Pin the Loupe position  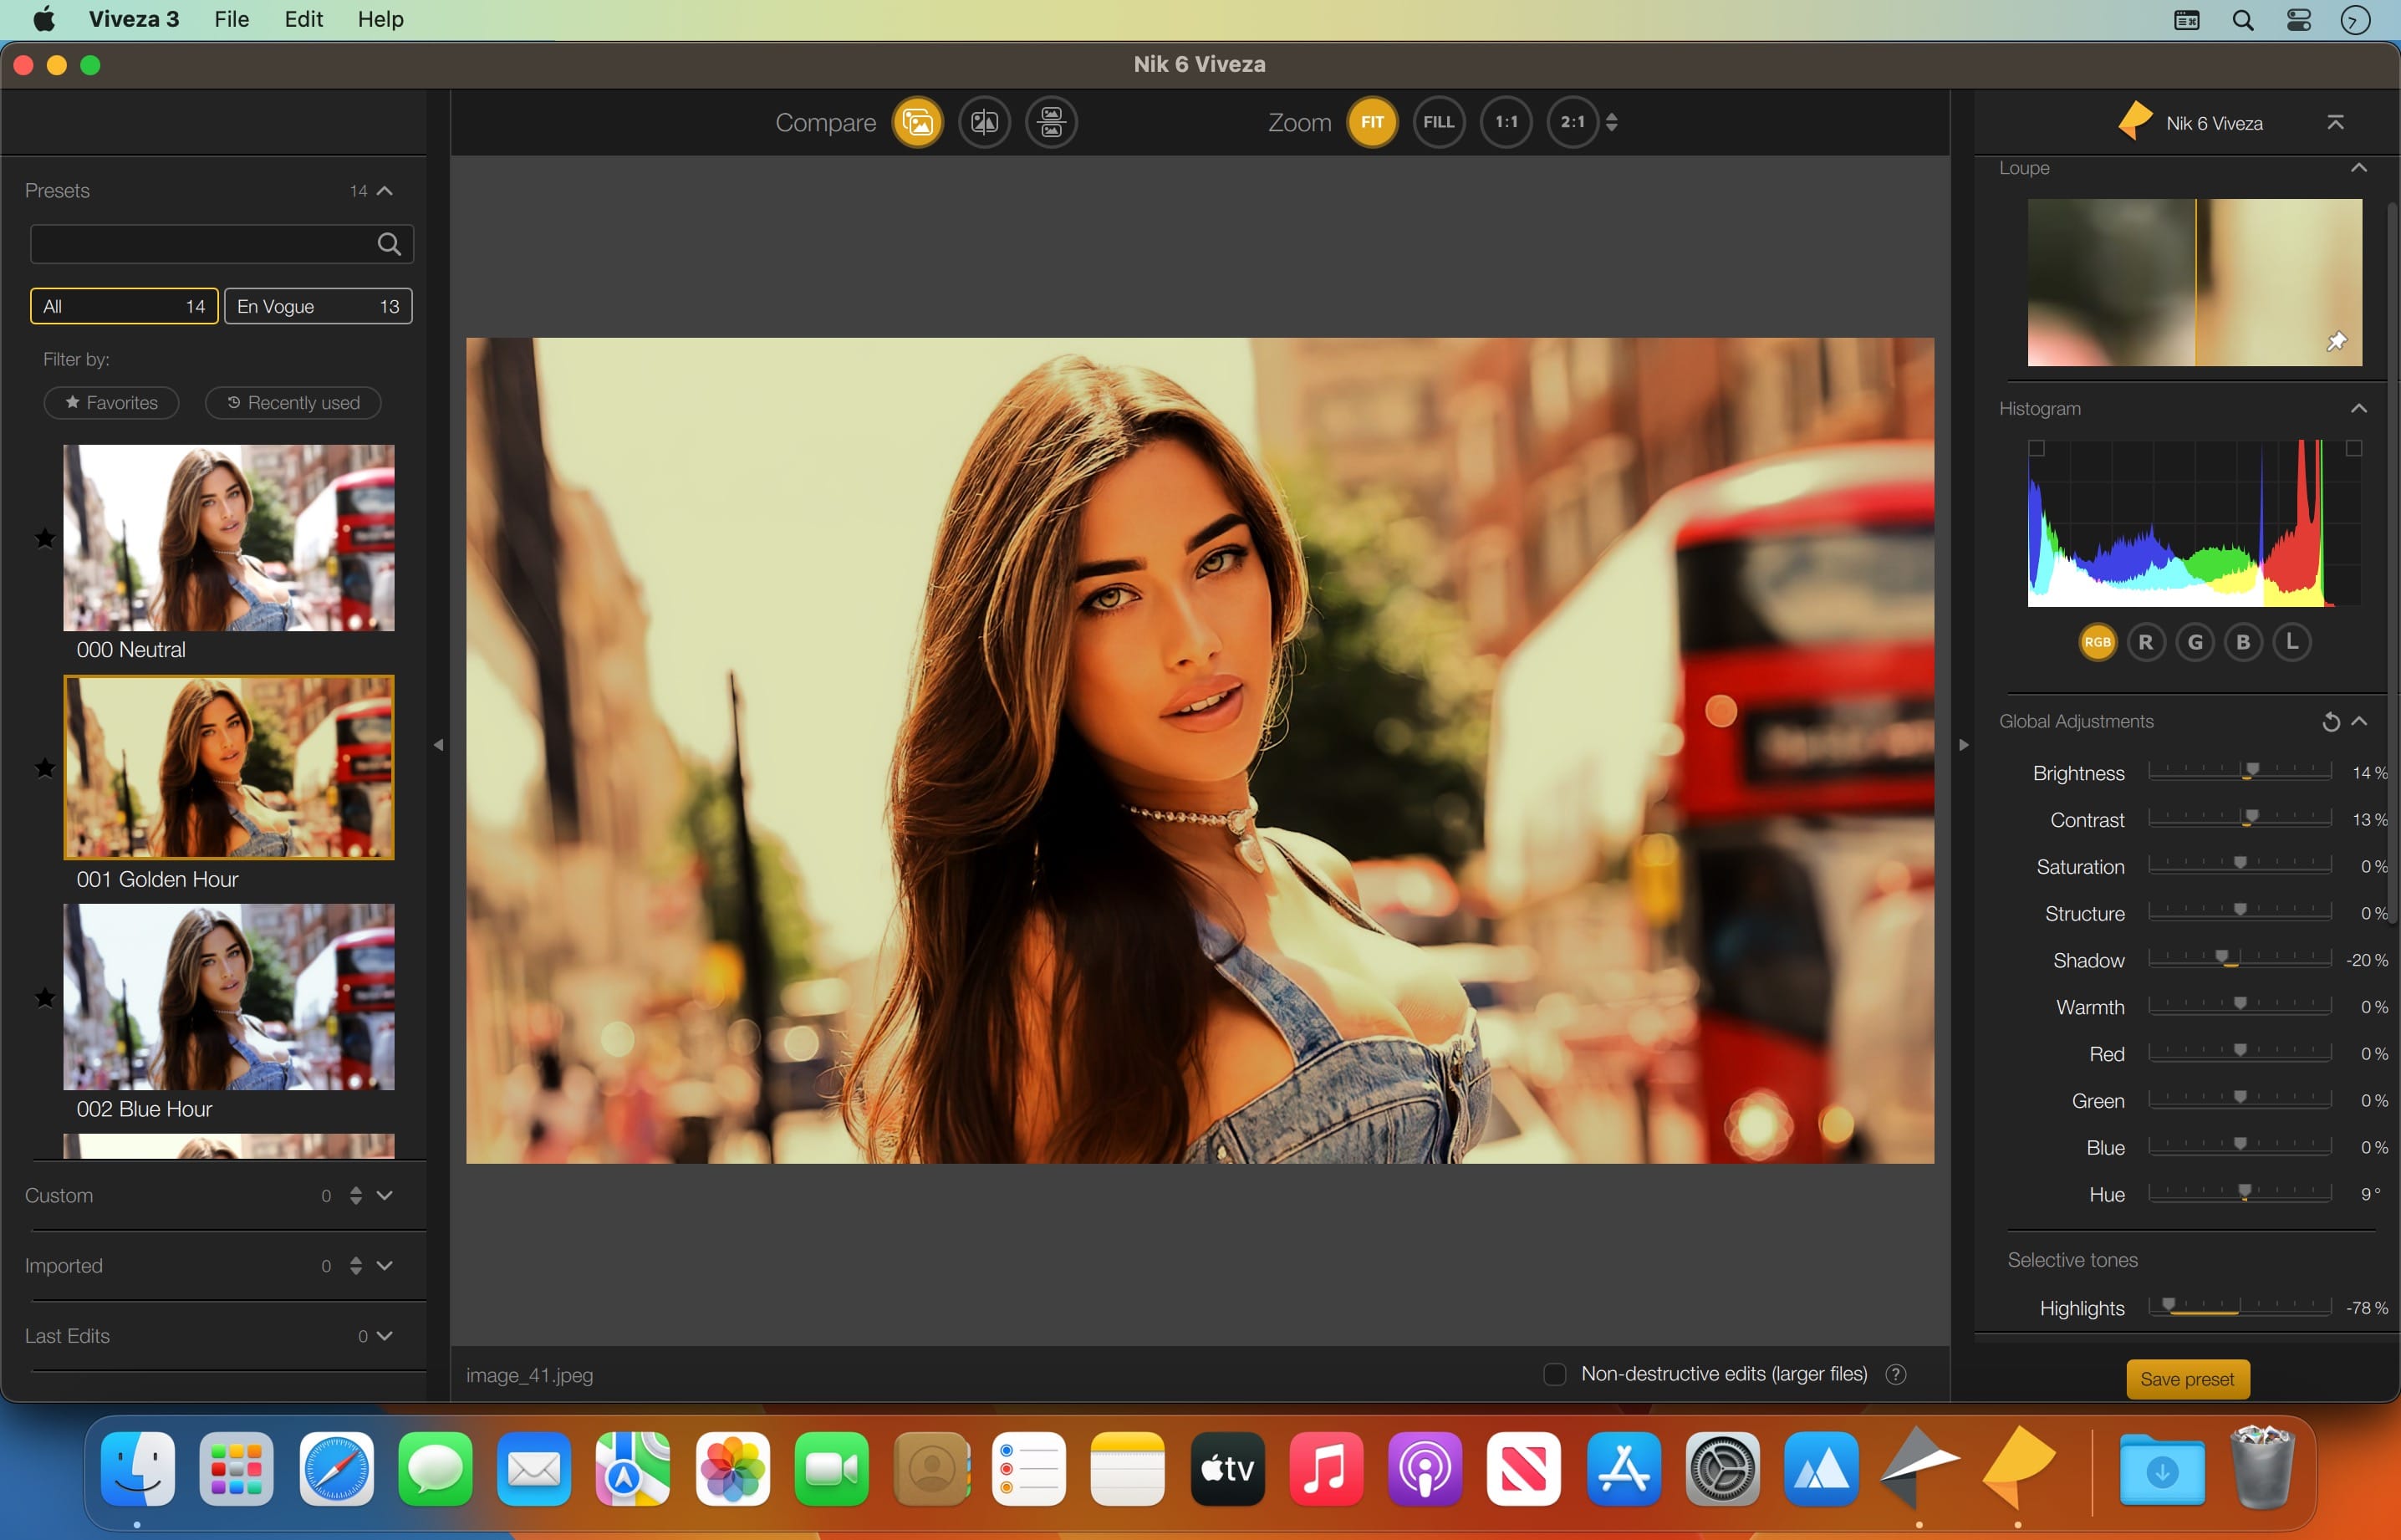(x=2337, y=342)
